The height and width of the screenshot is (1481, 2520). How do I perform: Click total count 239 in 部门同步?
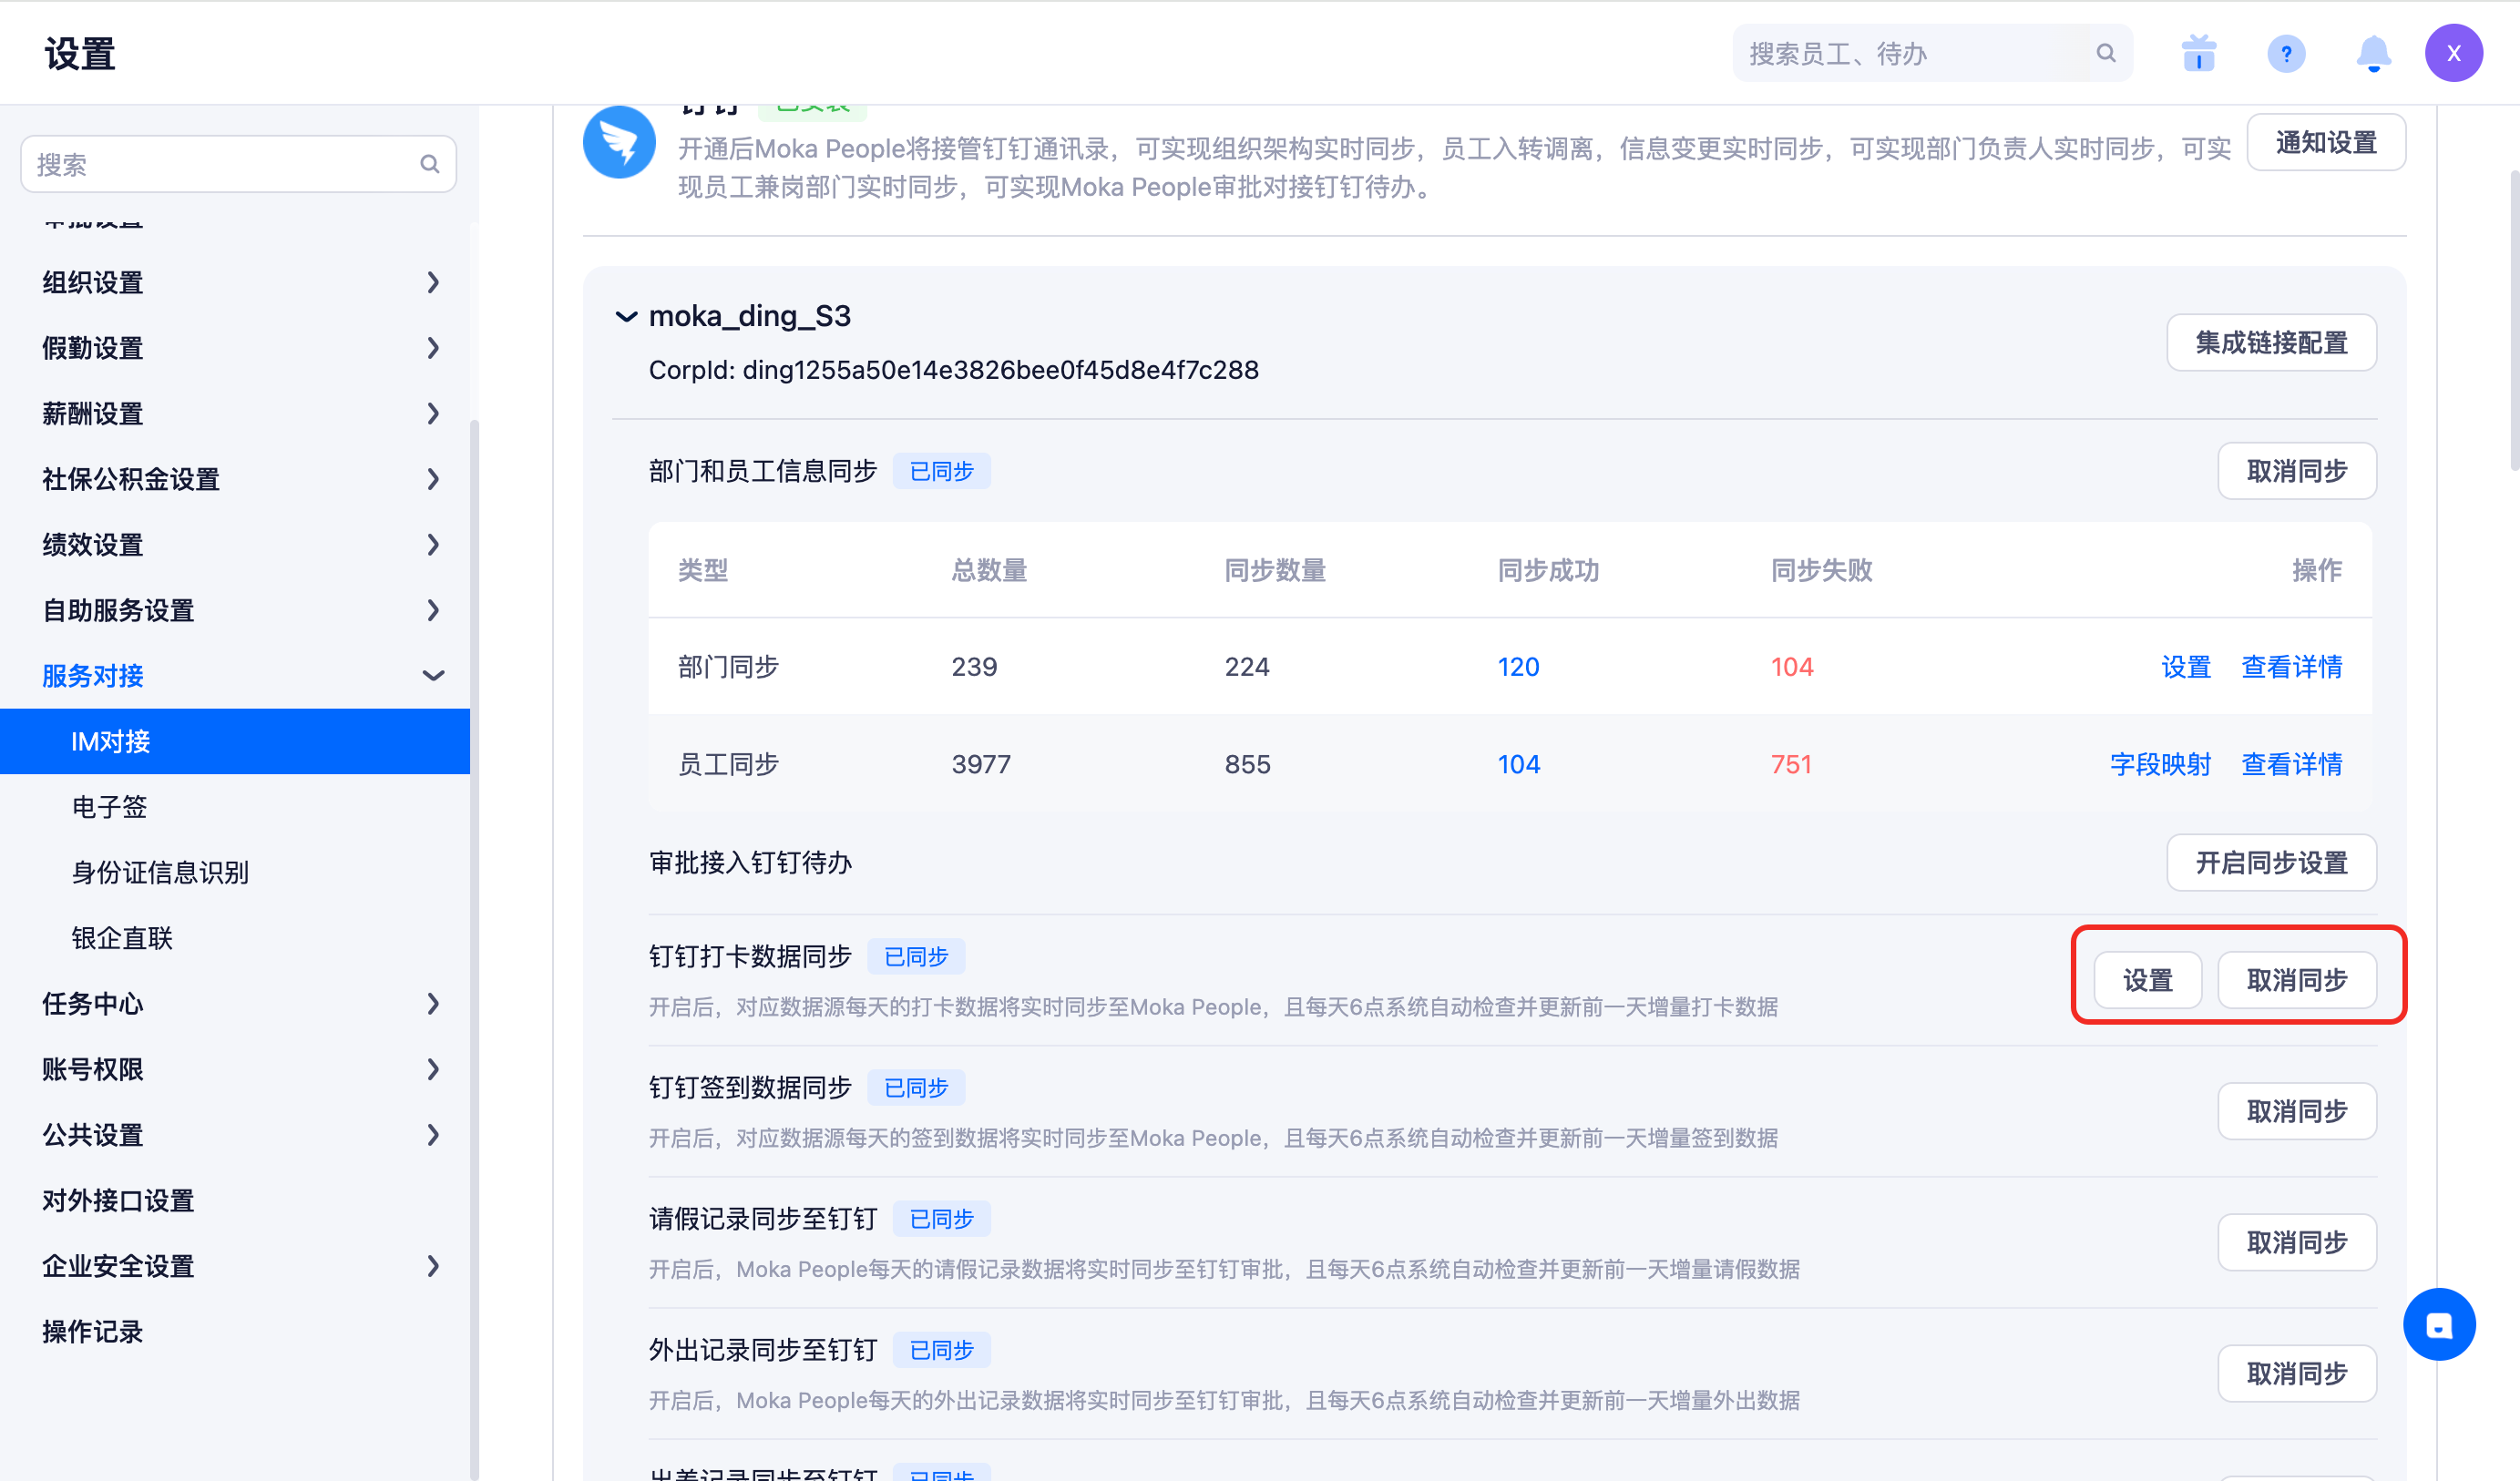tap(974, 667)
